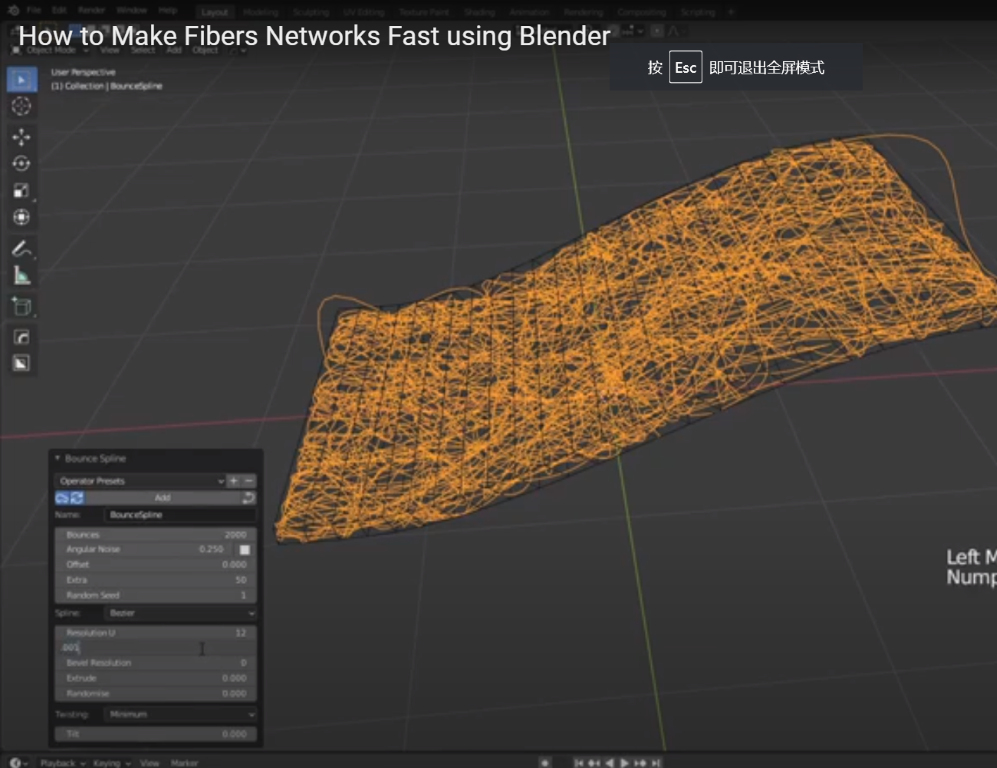Viewport: 997px width, 768px height.
Task: Click the minus to remove an operator preset
Action: 249,481
